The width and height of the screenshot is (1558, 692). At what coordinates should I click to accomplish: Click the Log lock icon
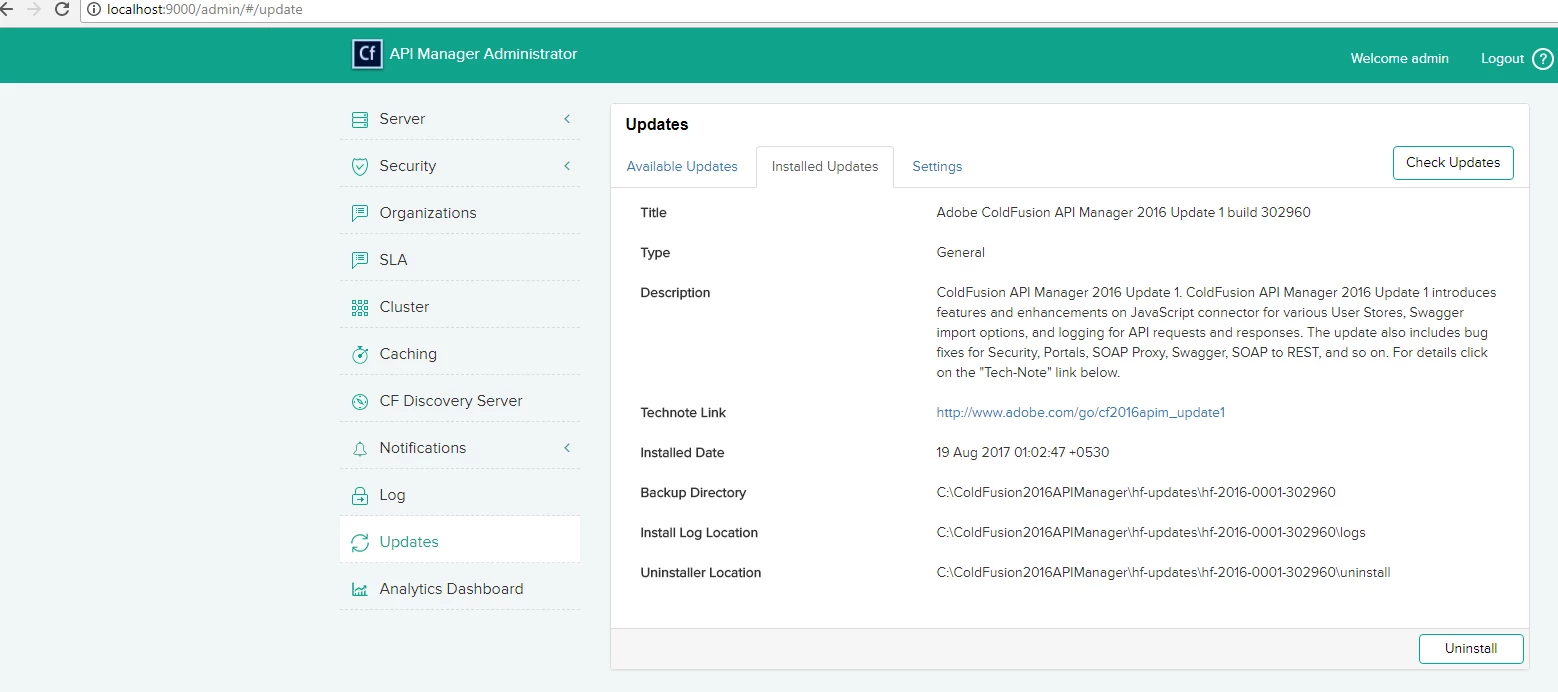(x=360, y=495)
